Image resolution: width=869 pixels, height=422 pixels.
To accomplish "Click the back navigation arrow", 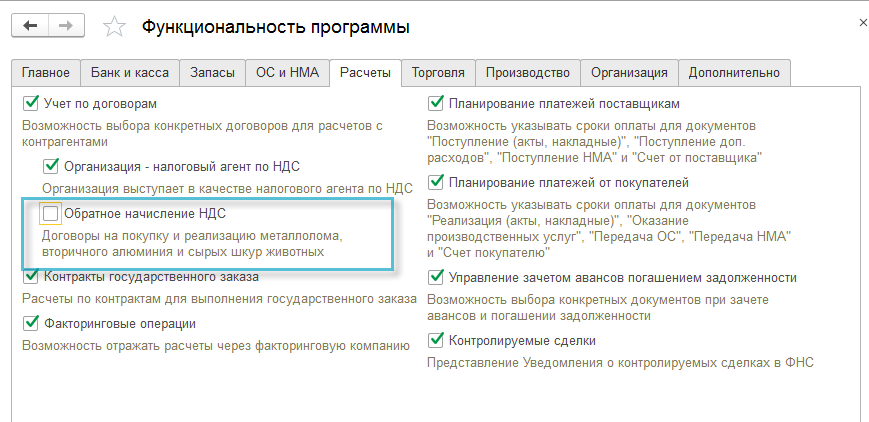I will tap(30, 27).
